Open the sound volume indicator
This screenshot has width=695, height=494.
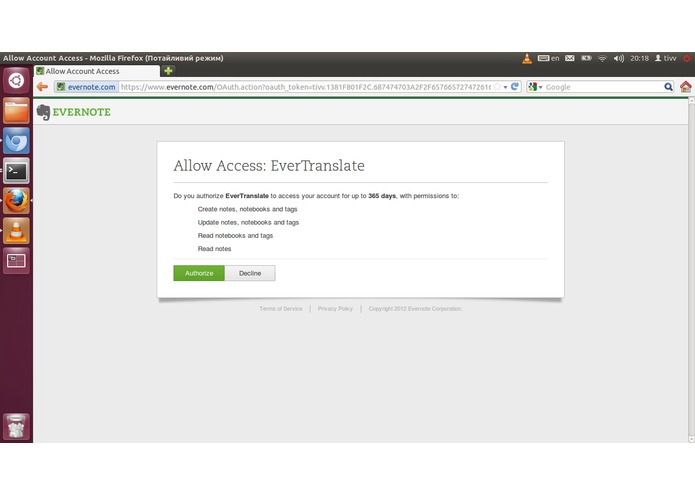point(619,58)
